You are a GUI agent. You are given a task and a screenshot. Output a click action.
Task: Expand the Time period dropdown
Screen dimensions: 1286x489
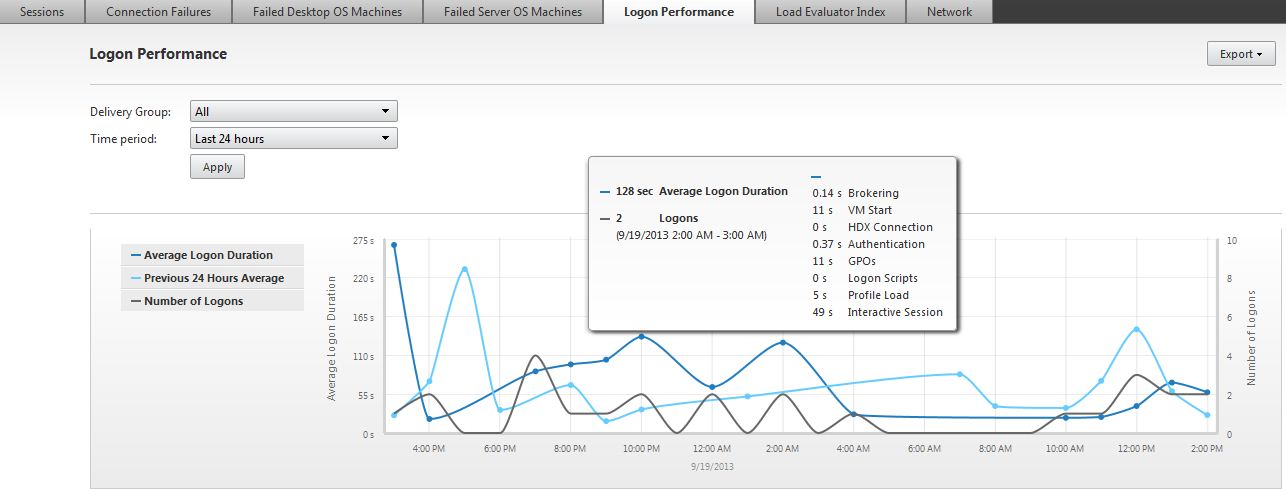[x=293, y=139]
